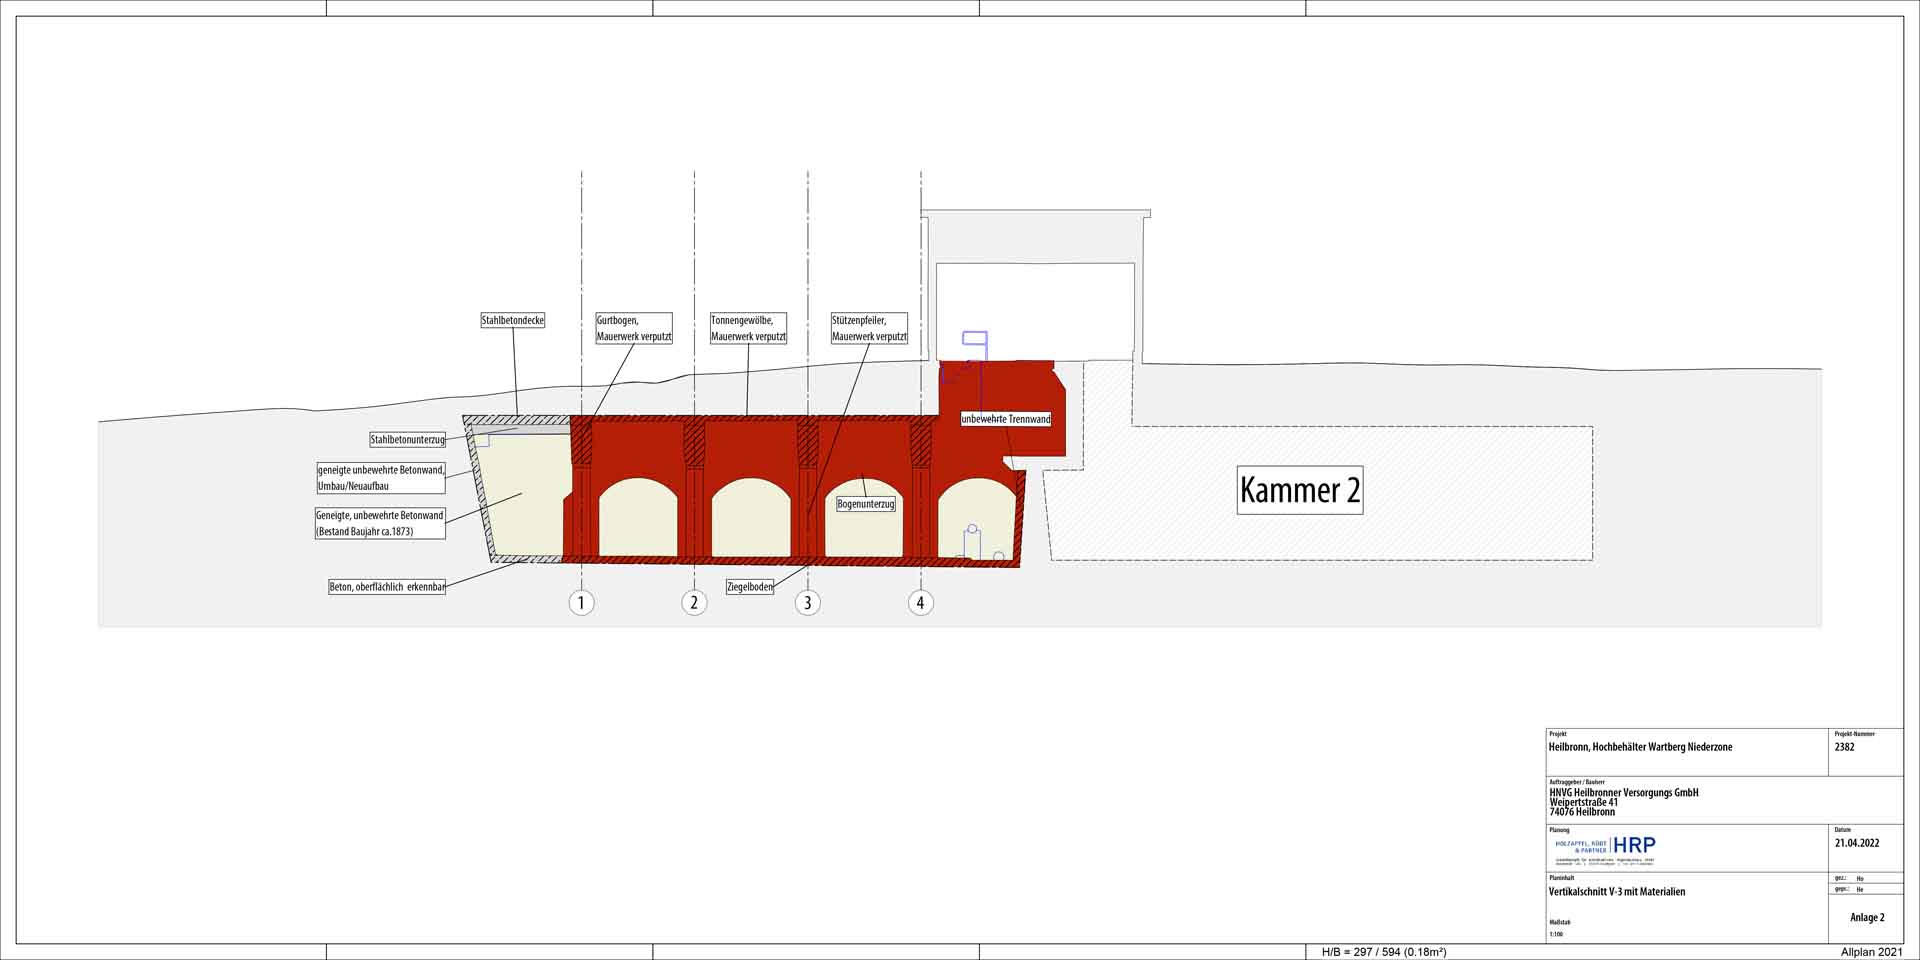The width and height of the screenshot is (1920, 960).
Task: Click the 'Anlage 2' text
Action: click(x=1867, y=918)
